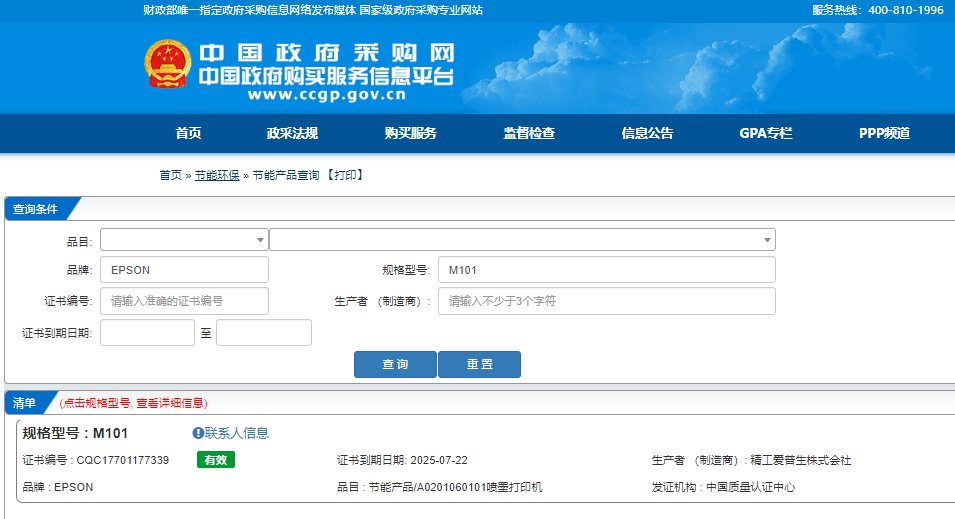This screenshot has height=519, width=955.
Task: Open the first 品目 category dropdown
Action: pos(184,240)
